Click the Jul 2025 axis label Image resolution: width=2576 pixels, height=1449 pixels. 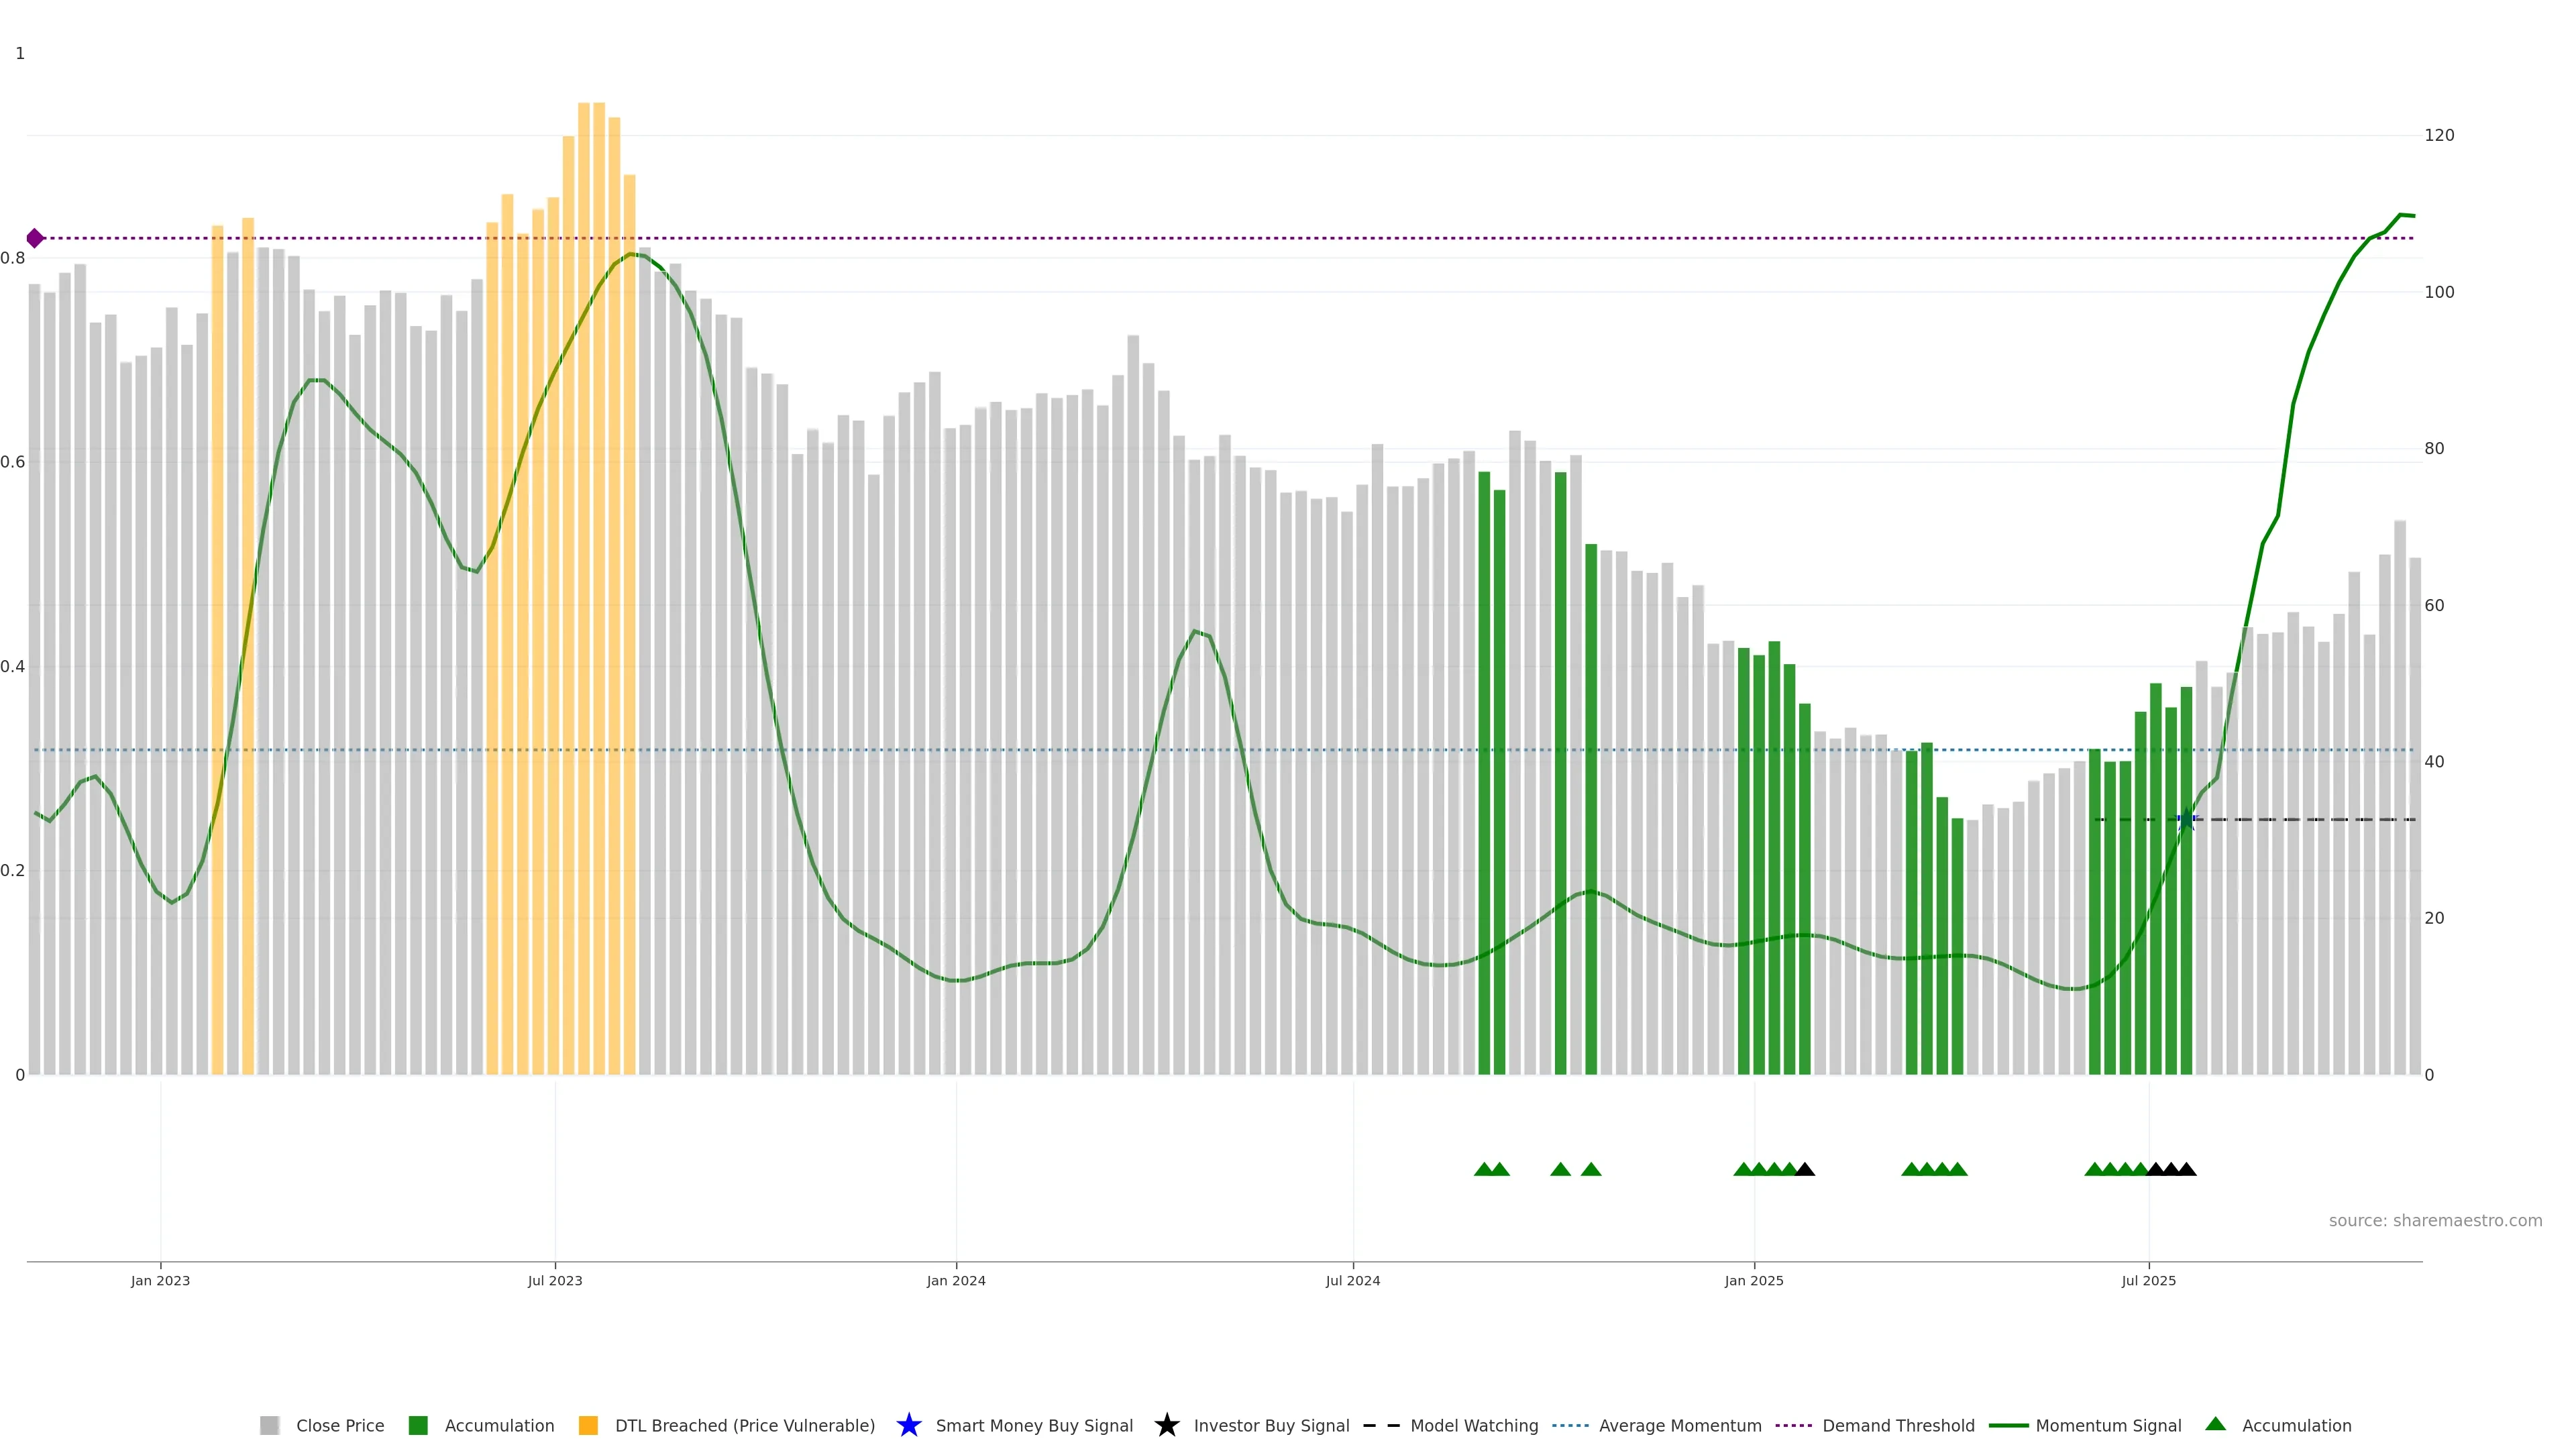point(2148,1280)
